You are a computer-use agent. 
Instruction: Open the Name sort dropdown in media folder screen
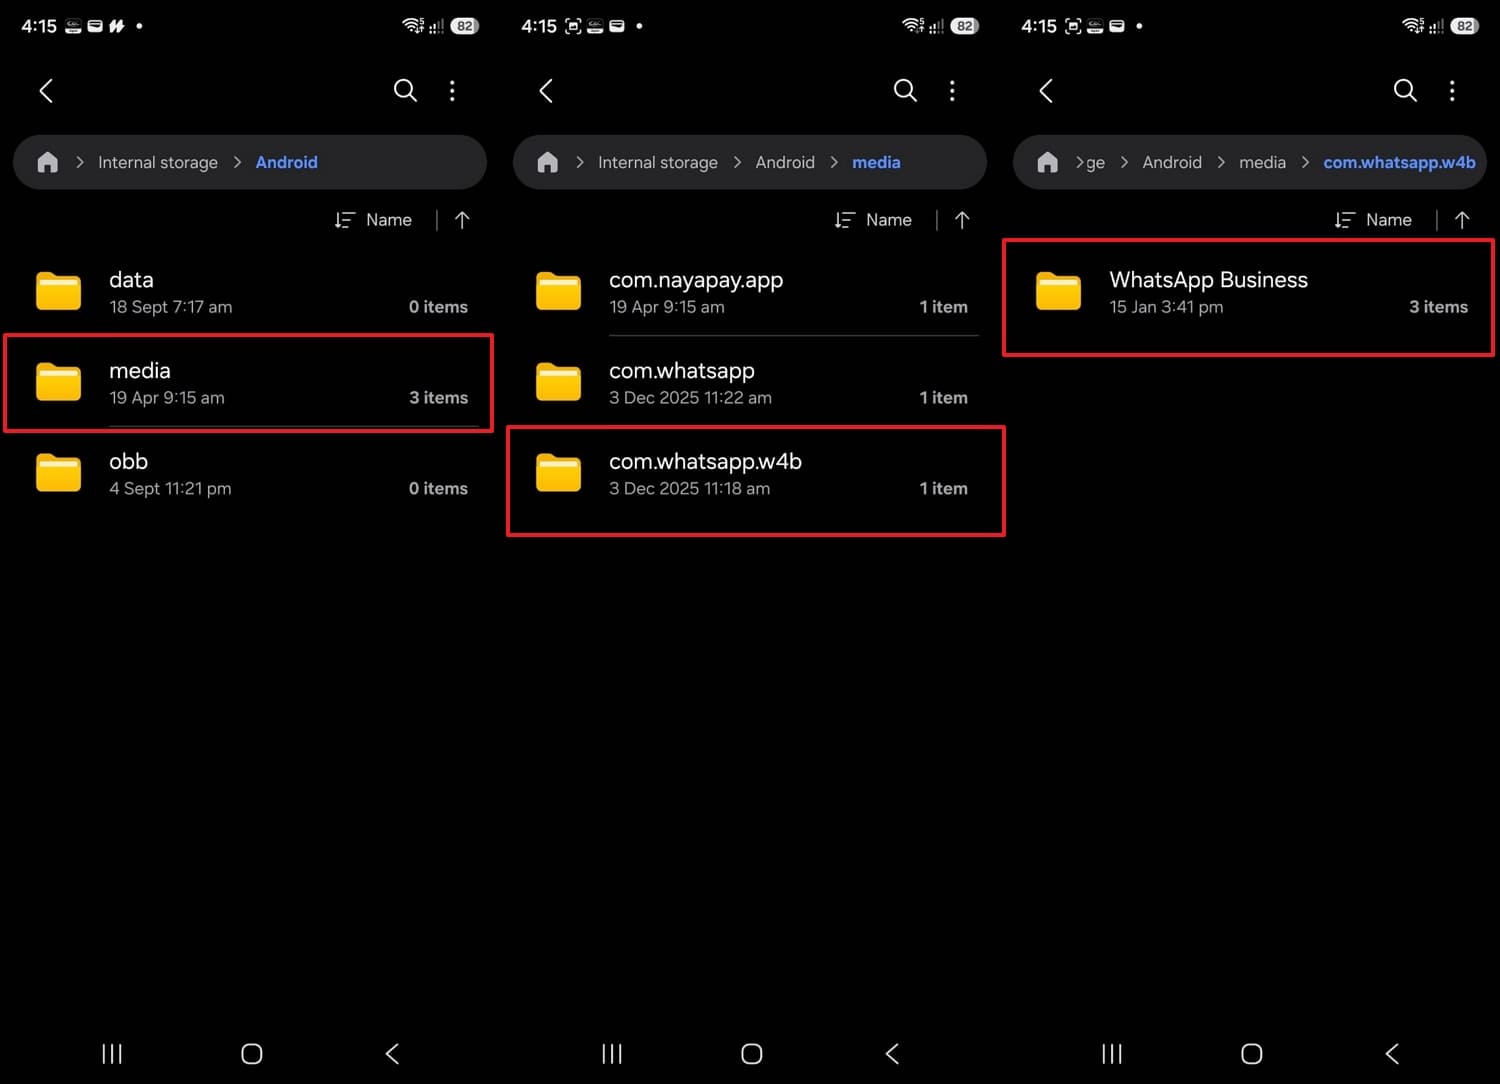[873, 220]
